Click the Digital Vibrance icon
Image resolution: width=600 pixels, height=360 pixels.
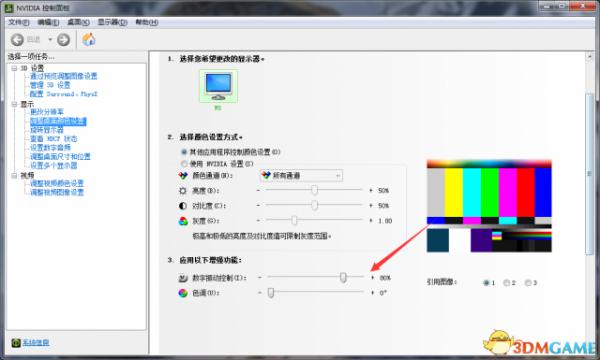click(183, 278)
